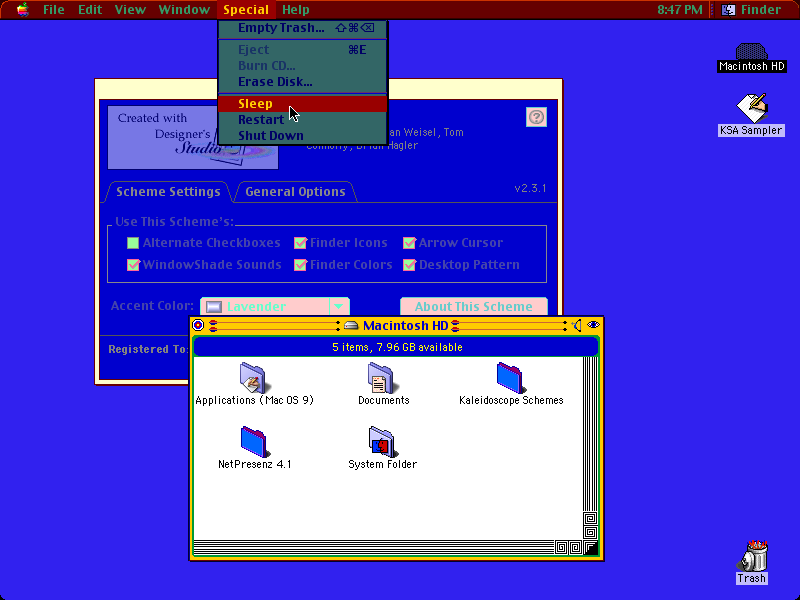
Task: Click the zoom box in Macintosh HD title bar
Action: tap(577, 325)
